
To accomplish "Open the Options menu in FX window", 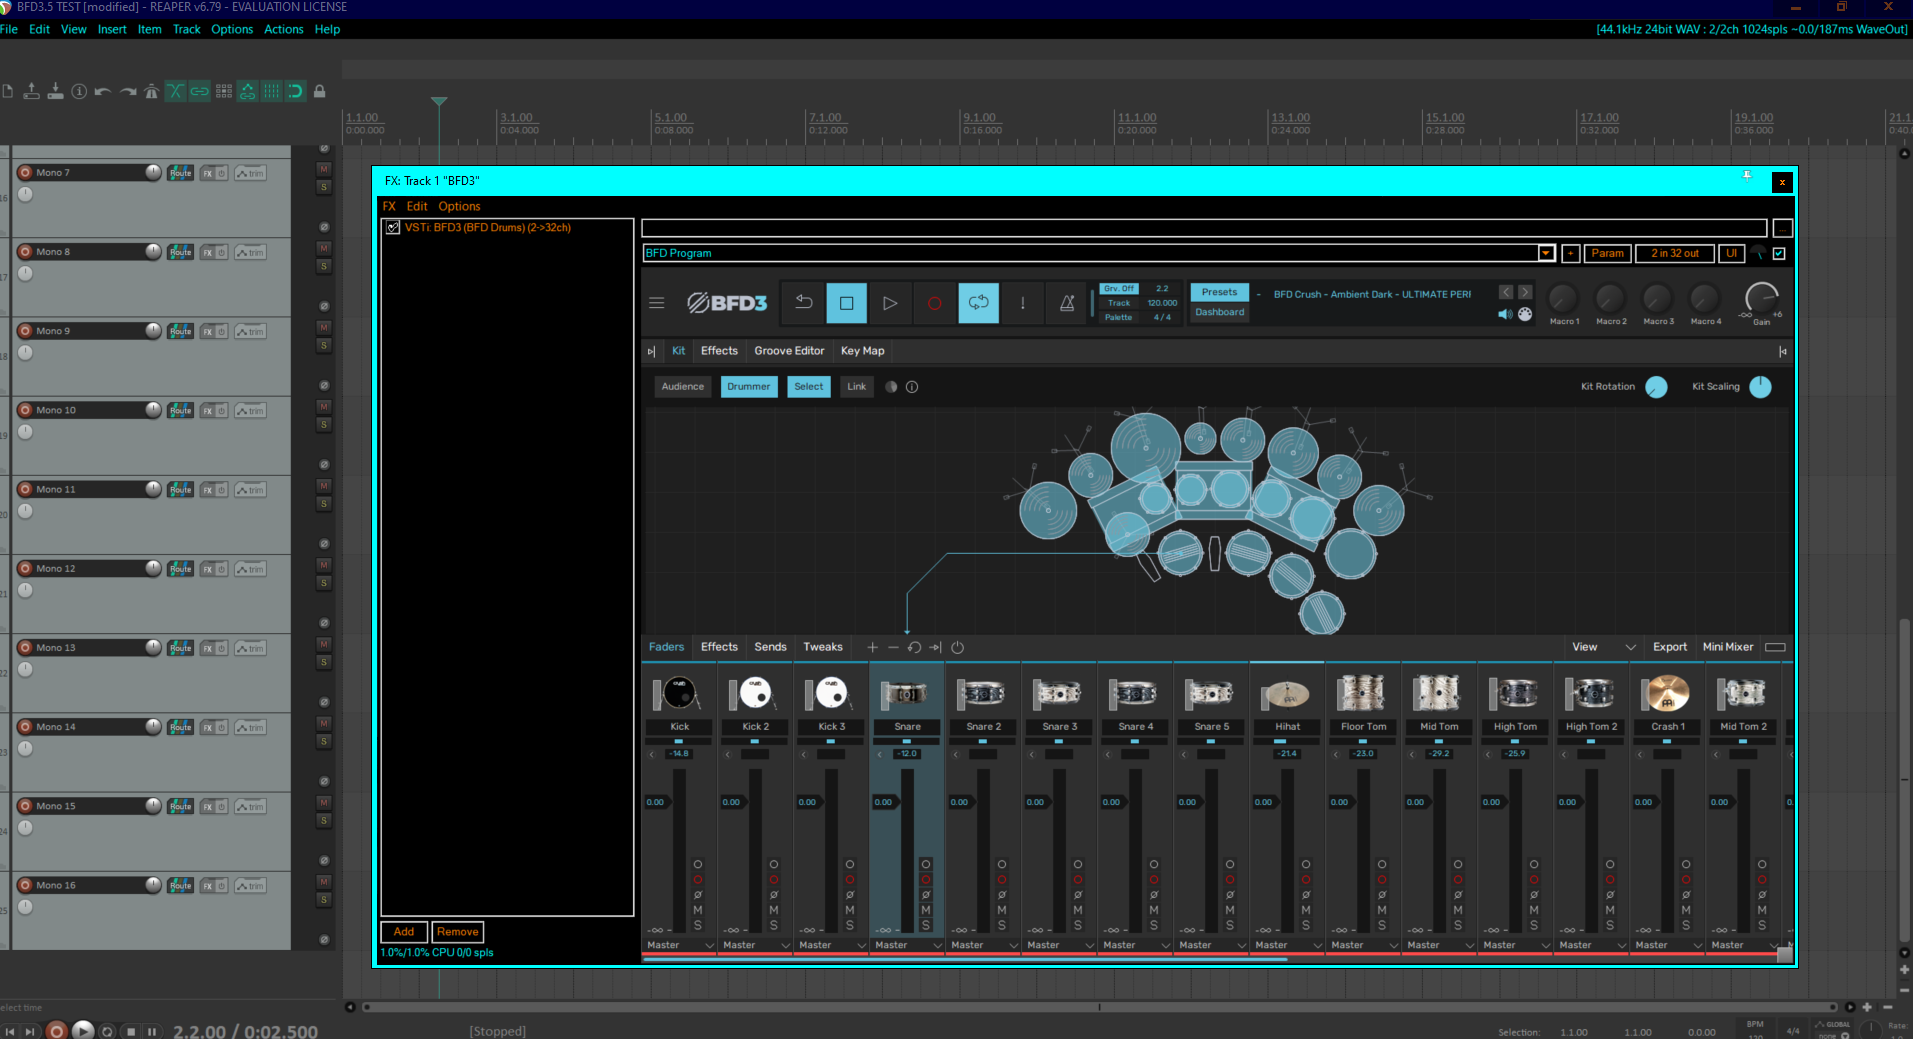I will (459, 206).
